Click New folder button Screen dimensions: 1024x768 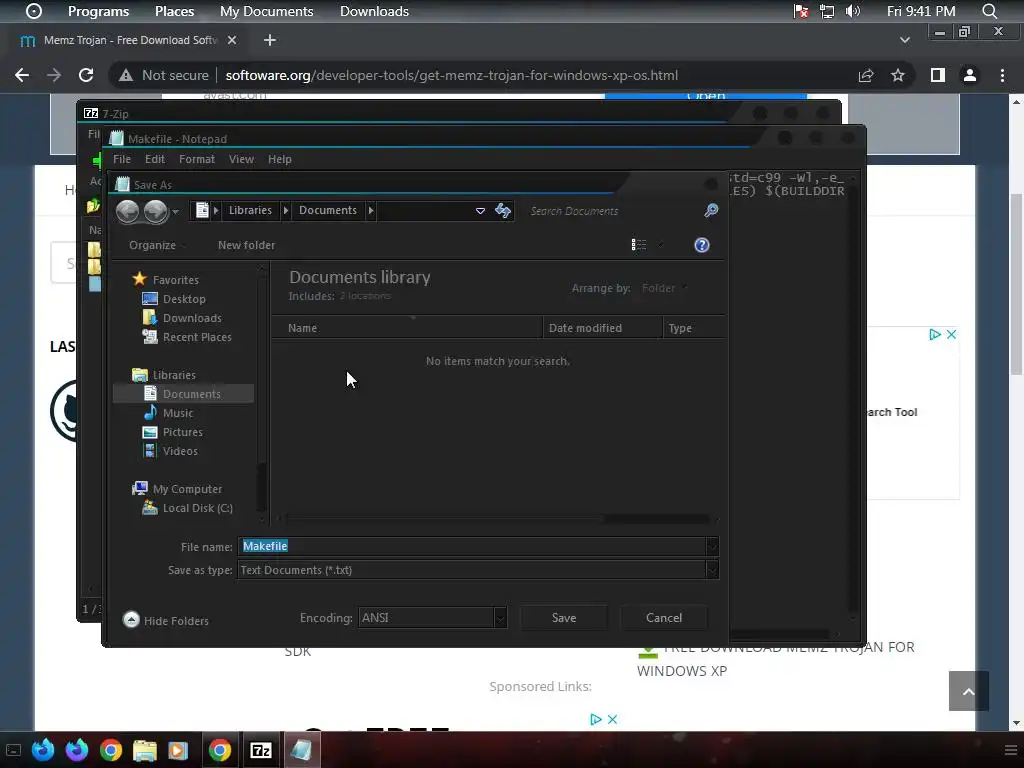pos(246,245)
